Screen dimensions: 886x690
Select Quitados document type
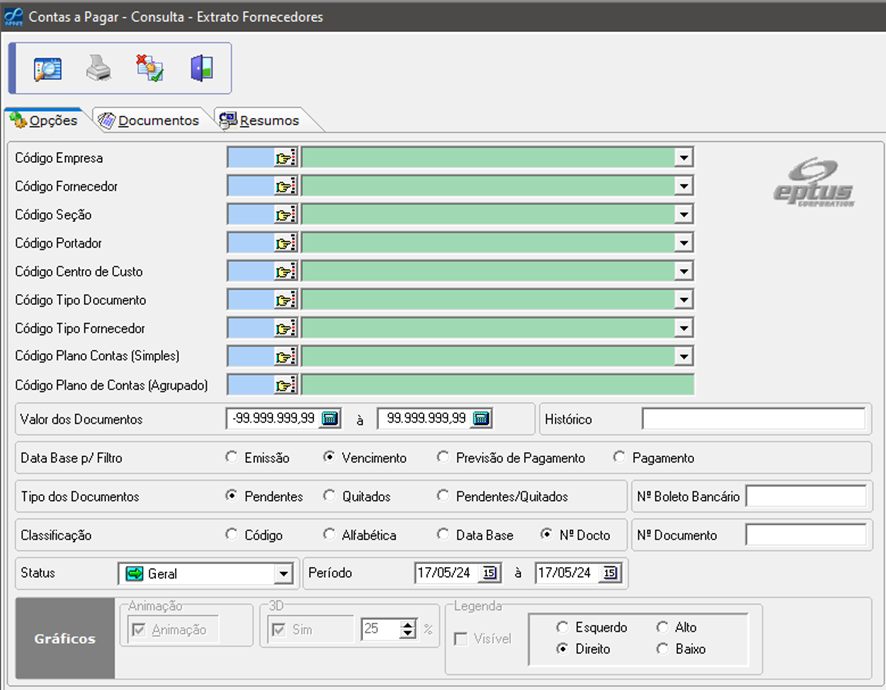(330, 496)
